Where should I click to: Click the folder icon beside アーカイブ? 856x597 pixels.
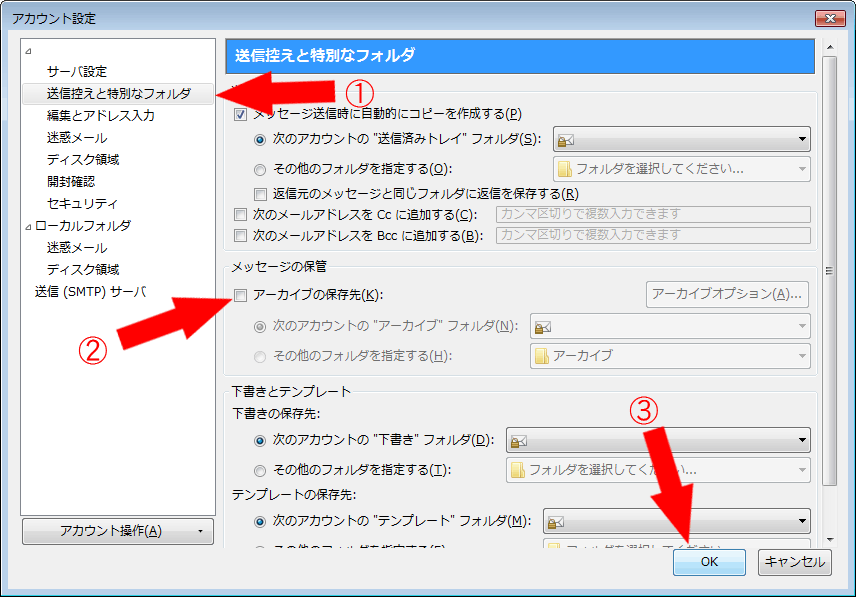tap(542, 356)
